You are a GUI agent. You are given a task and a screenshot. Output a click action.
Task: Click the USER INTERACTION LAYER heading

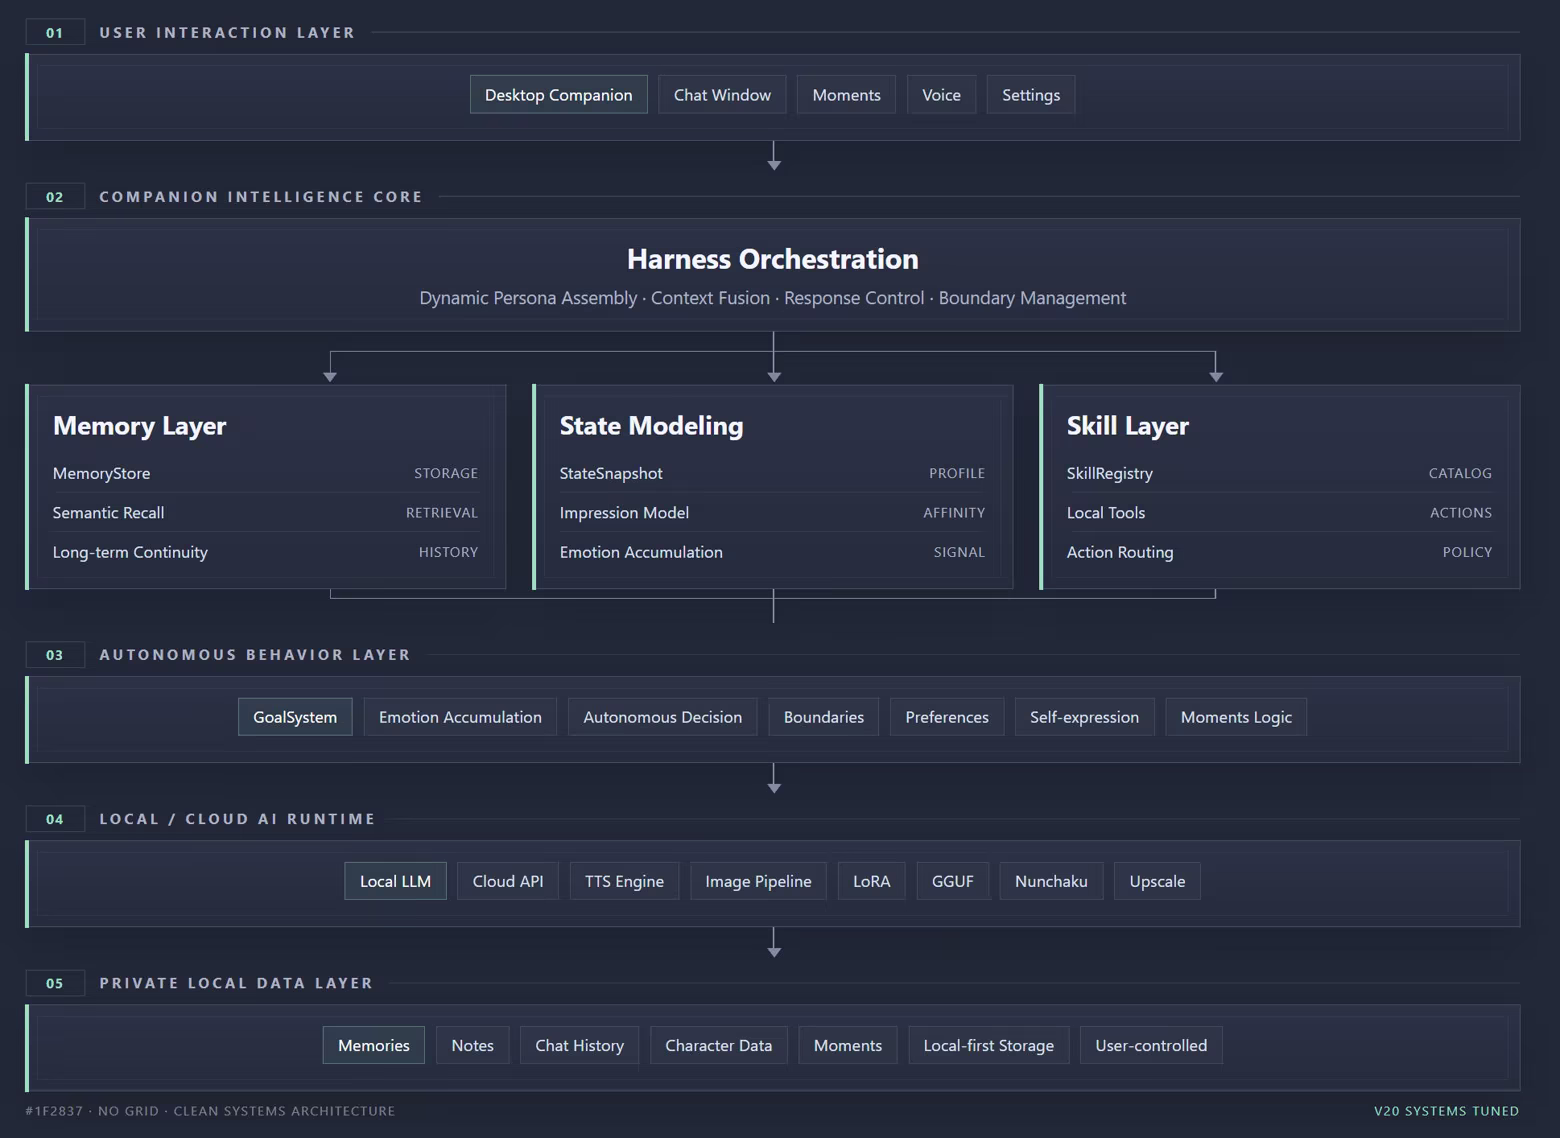click(227, 33)
